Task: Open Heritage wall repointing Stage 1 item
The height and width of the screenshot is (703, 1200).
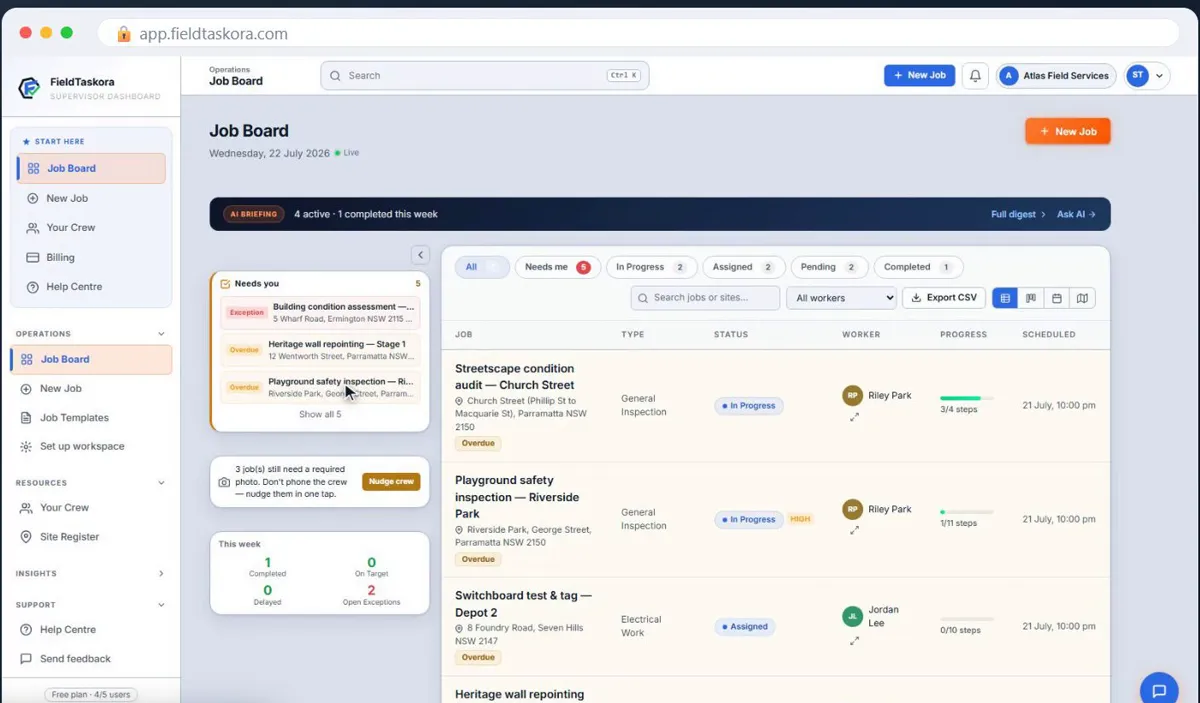Action: point(320,350)
